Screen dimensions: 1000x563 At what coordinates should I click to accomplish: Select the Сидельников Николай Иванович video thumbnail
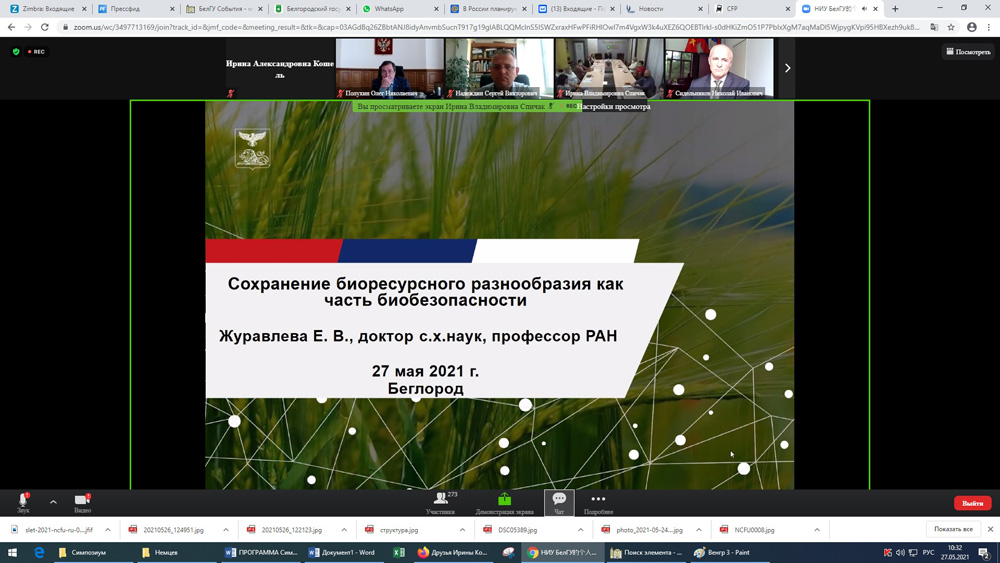719,68
